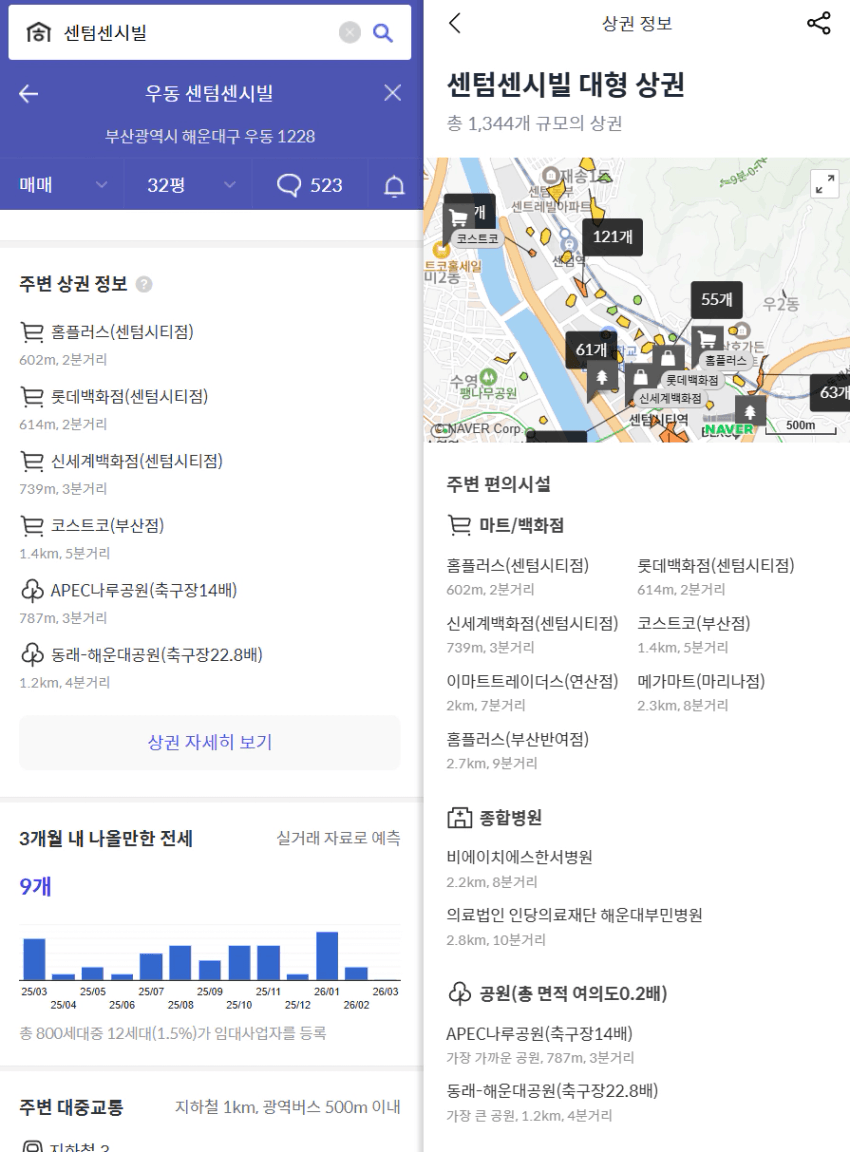Expand the map to fullscreen

pyautogui.click(x=825, y=184)
